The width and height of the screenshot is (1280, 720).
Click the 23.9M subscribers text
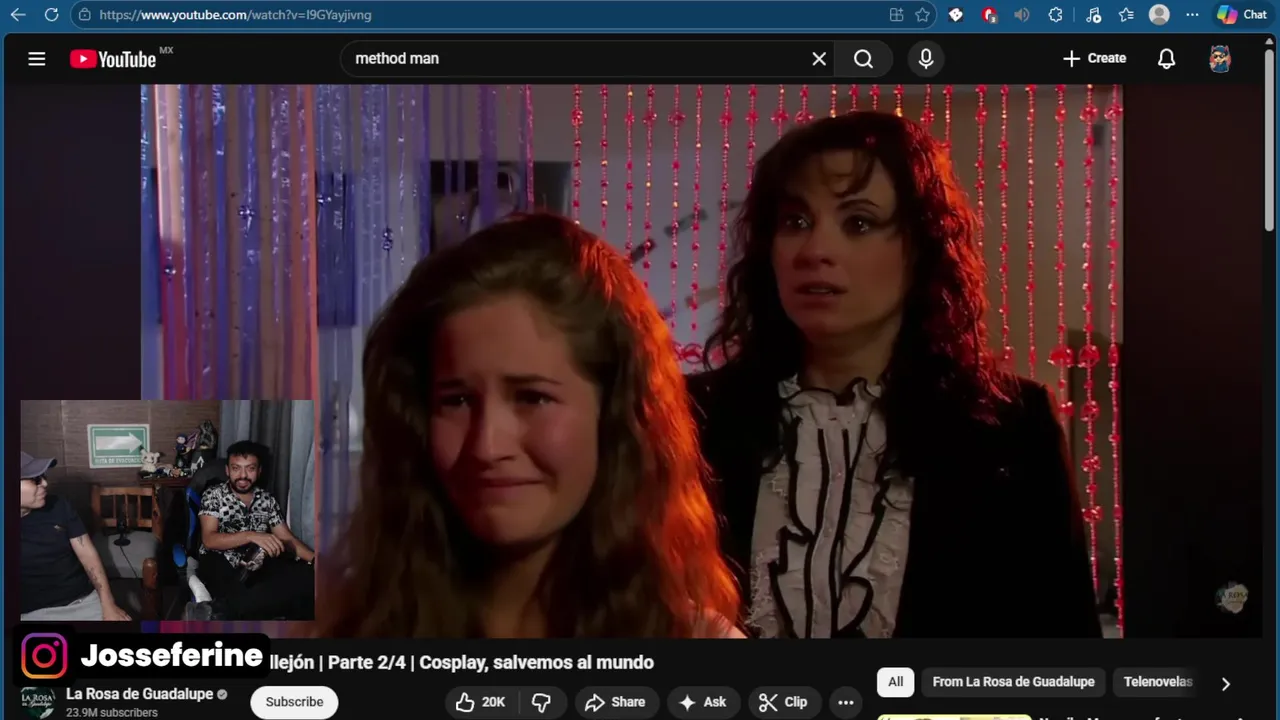[x=112, y=713]
